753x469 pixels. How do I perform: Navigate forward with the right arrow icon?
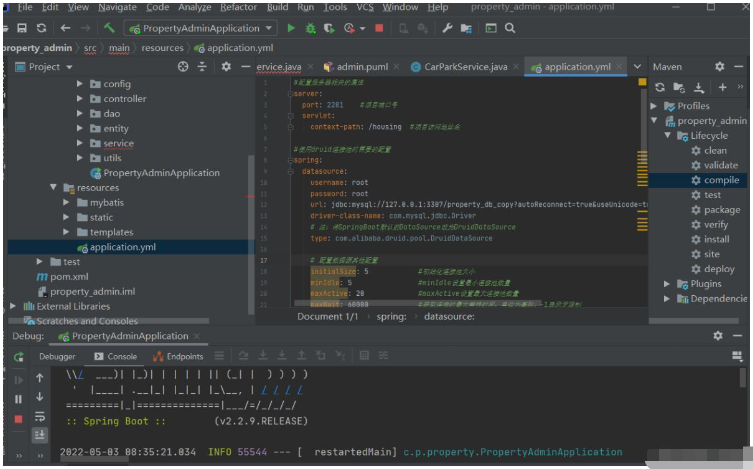tap(85, 28)
